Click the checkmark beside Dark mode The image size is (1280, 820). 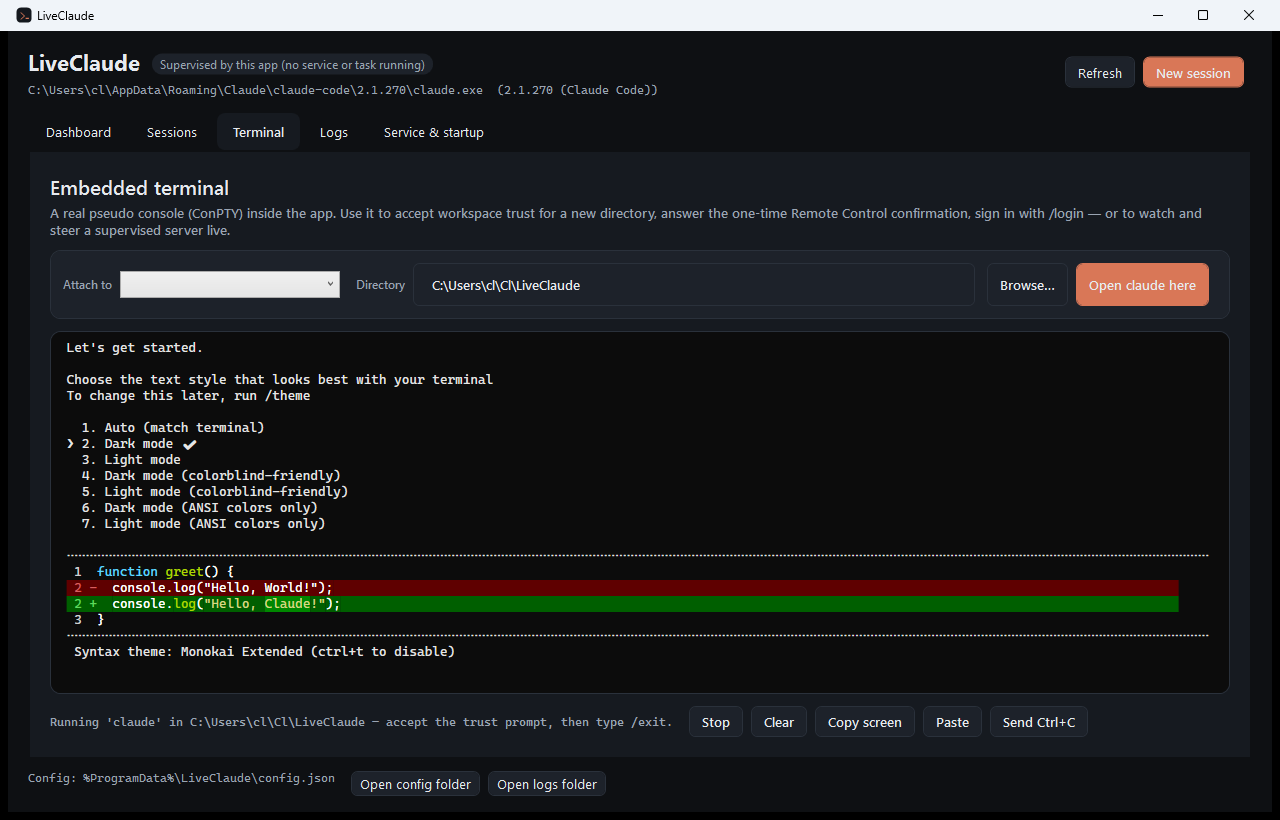coord(190,444)
